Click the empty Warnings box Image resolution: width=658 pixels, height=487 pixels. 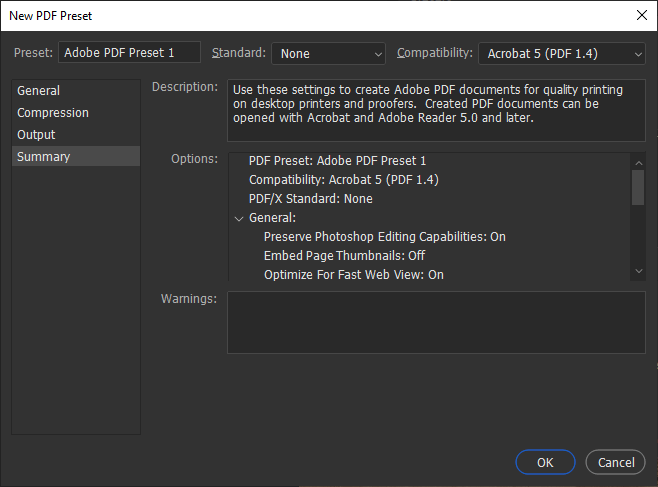436,322
